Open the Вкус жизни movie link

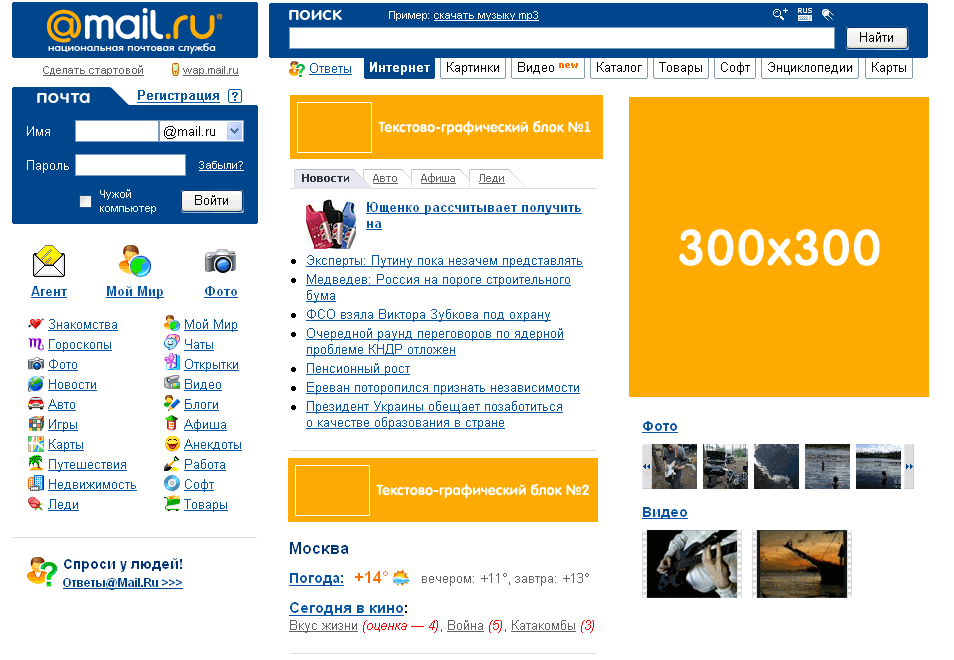point(323,626)
